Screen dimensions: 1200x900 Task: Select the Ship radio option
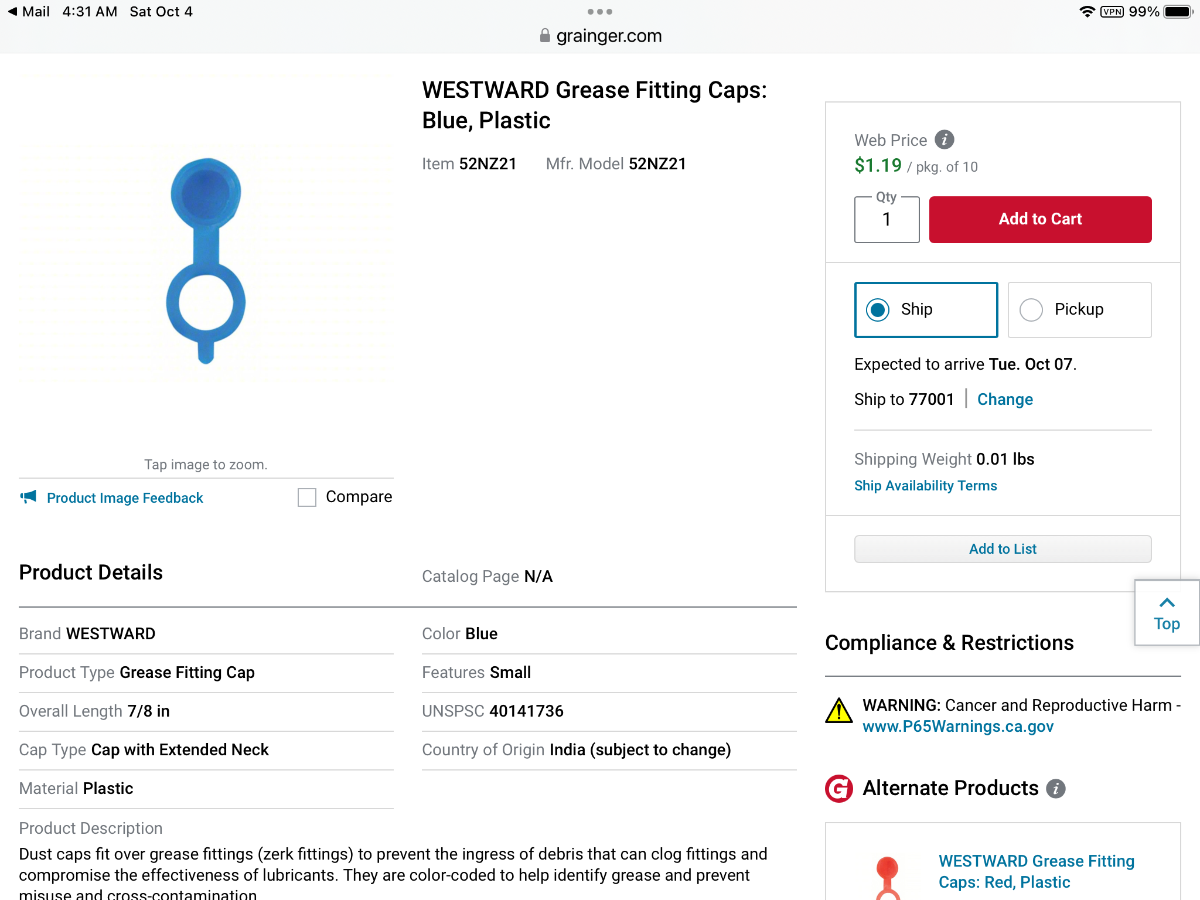pyautogui.click(x=878, y=310)
